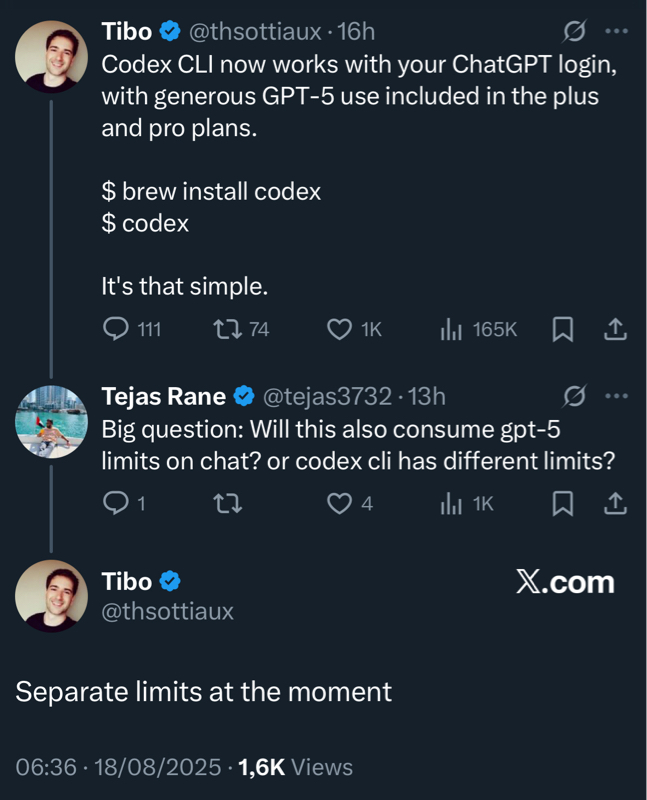Like Tibo's post with 1K likes

tap(341, 329)
